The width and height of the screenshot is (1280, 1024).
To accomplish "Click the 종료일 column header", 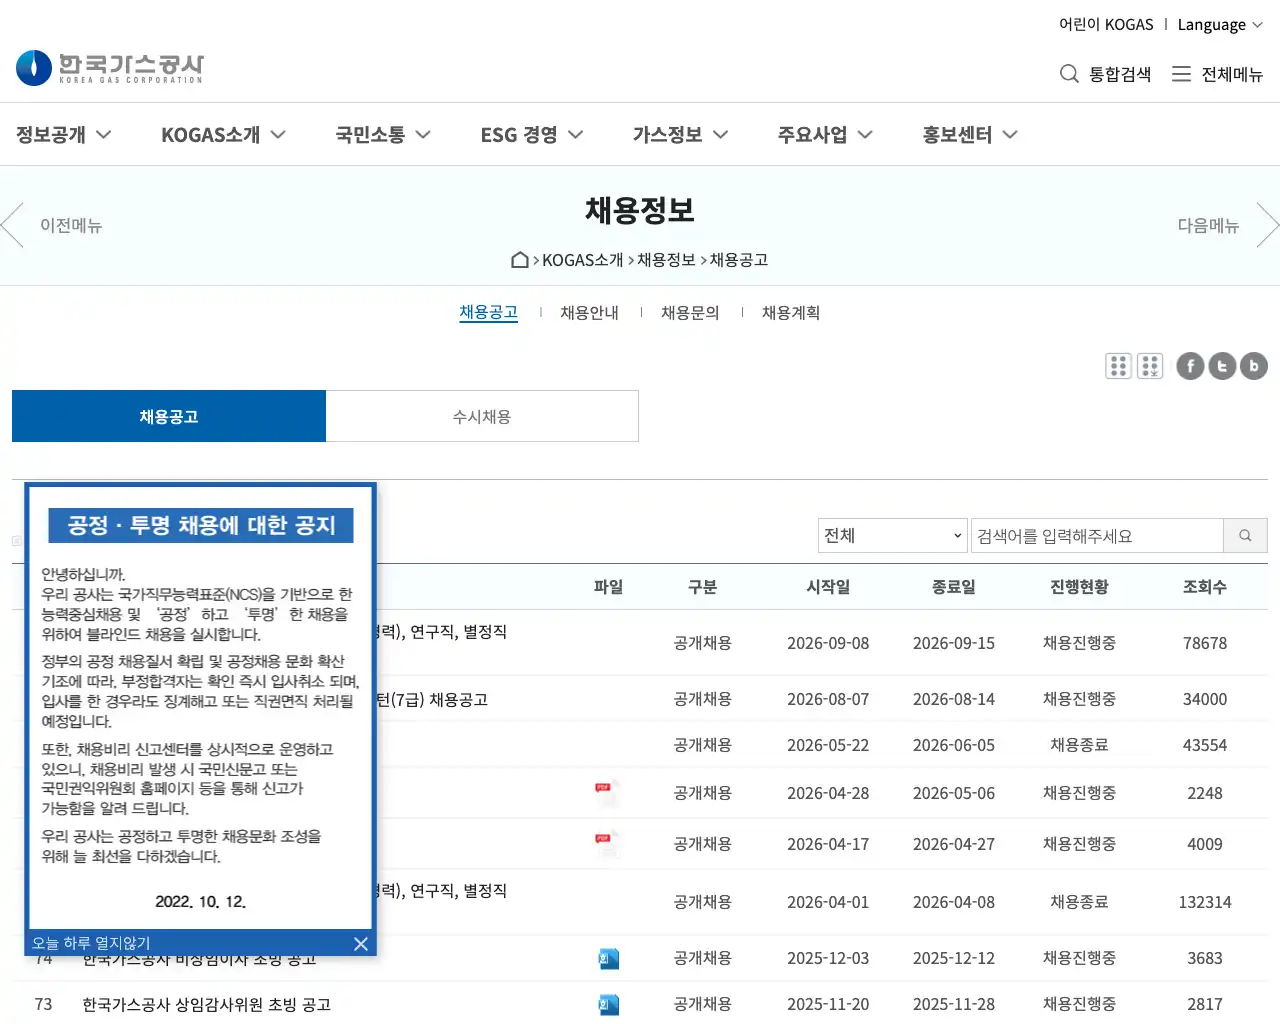I will pos(954,587).
